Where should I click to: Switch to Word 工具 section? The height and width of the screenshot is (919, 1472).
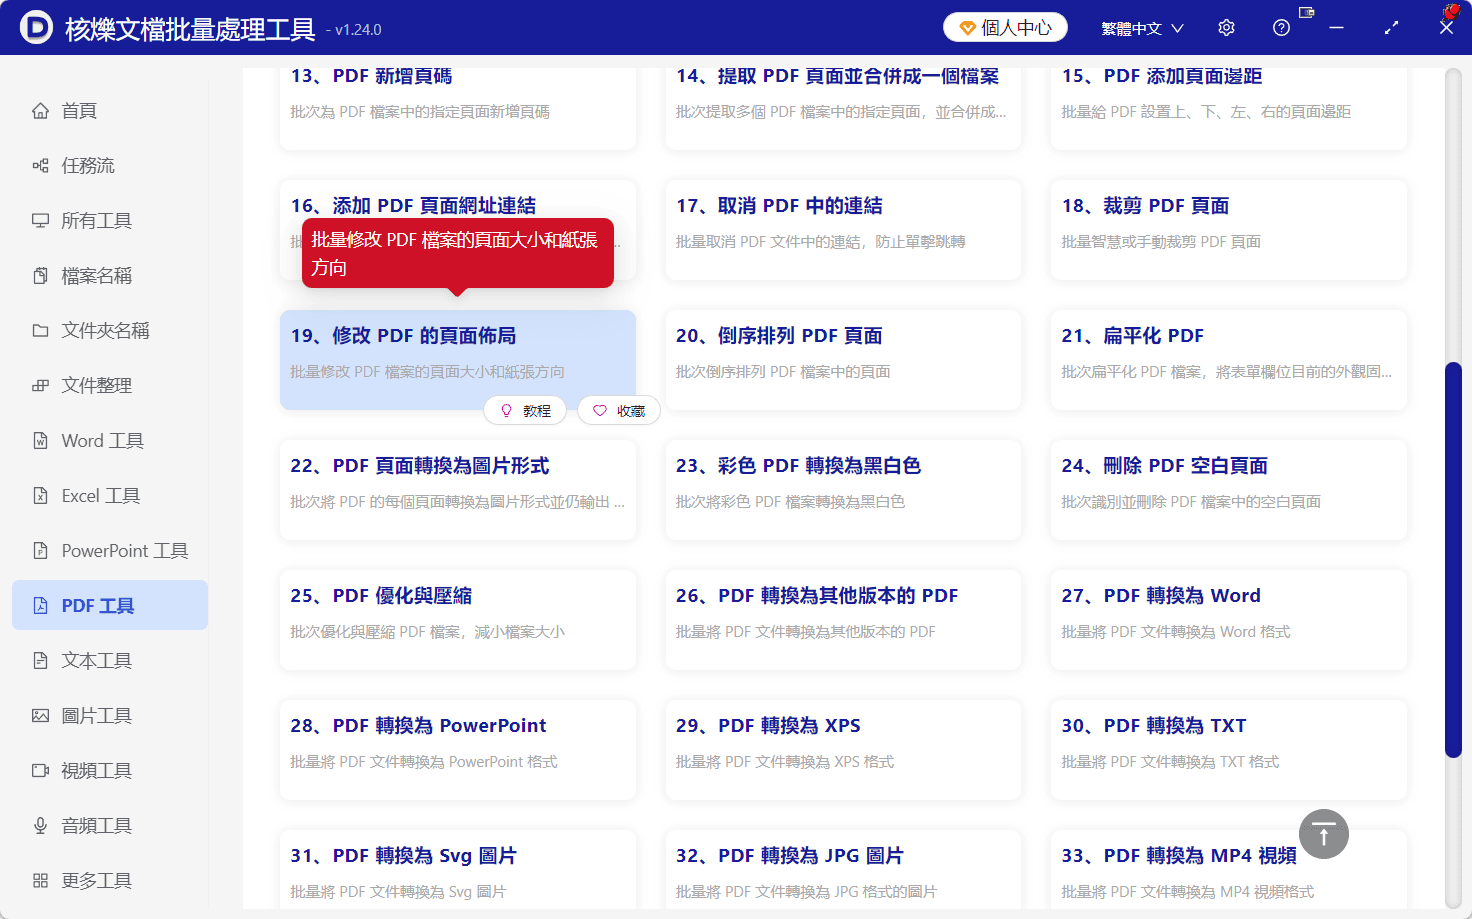110,441
